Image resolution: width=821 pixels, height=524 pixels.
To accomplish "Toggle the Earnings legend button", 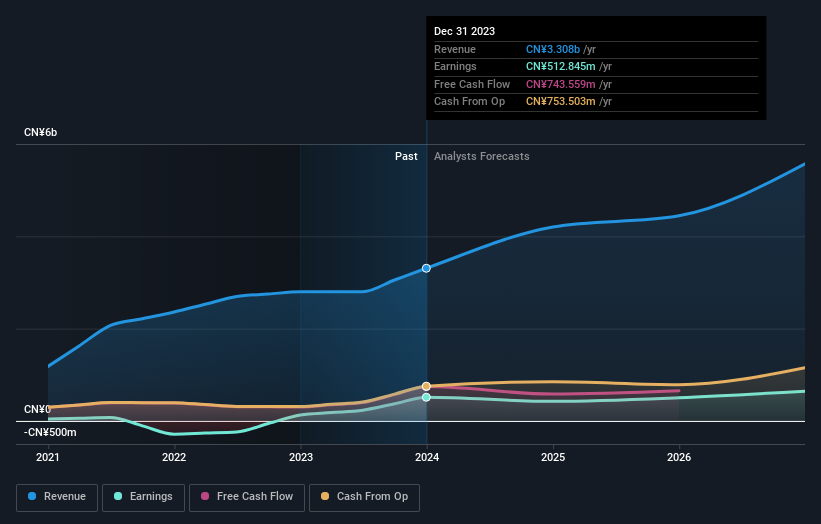I will (143, 497).
